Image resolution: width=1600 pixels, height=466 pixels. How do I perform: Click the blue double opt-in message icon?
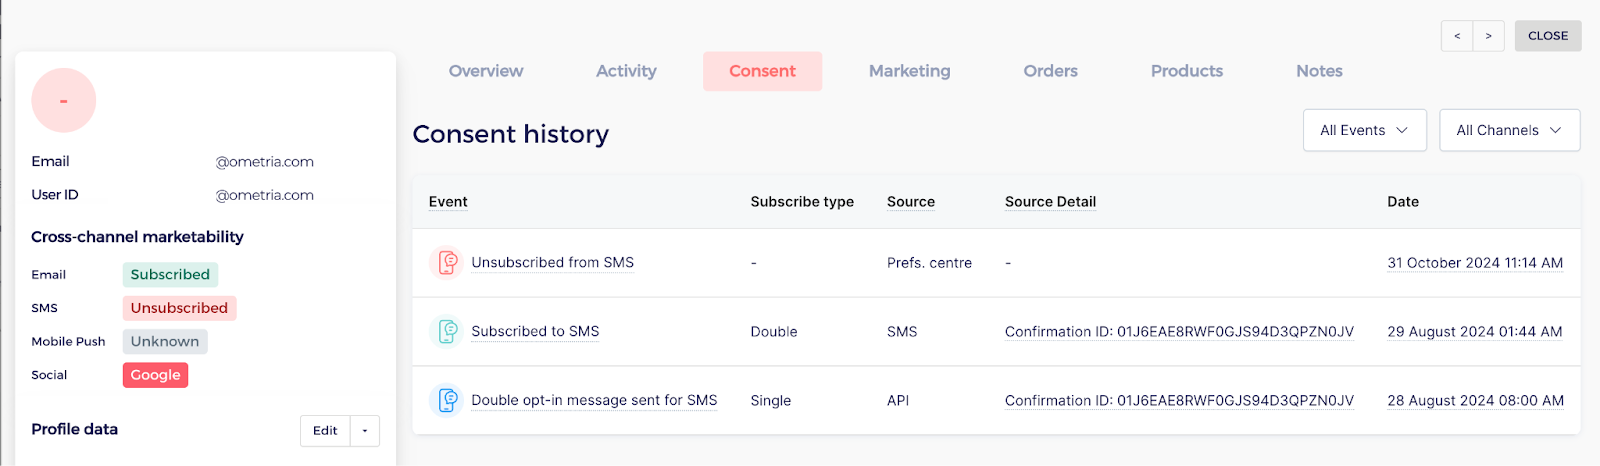pyautogui.click(x=446, y=401)
